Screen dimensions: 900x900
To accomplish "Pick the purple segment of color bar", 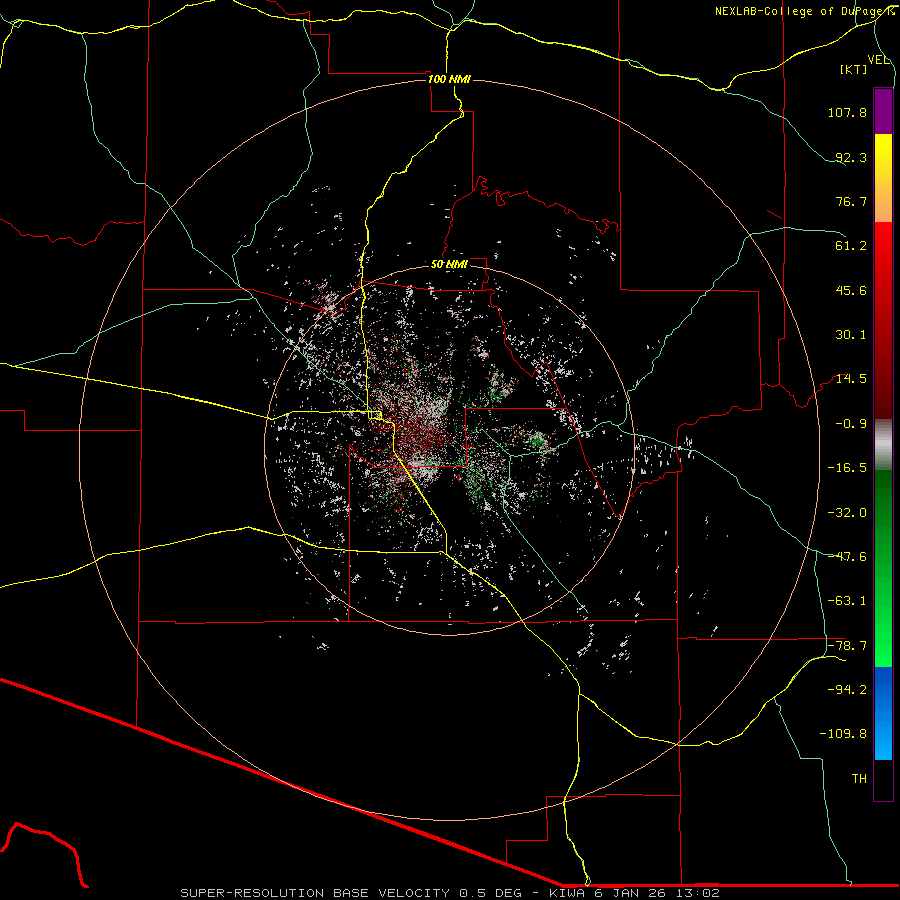I will coord(883,111).
